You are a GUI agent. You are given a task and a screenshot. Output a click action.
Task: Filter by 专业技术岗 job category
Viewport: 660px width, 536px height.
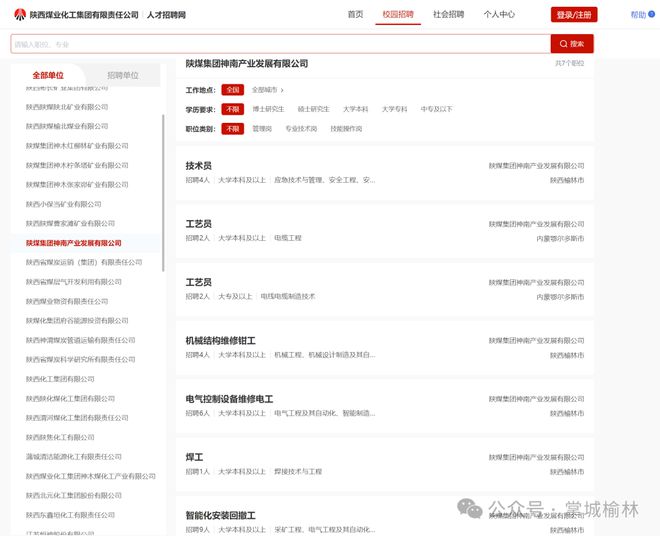301,128
